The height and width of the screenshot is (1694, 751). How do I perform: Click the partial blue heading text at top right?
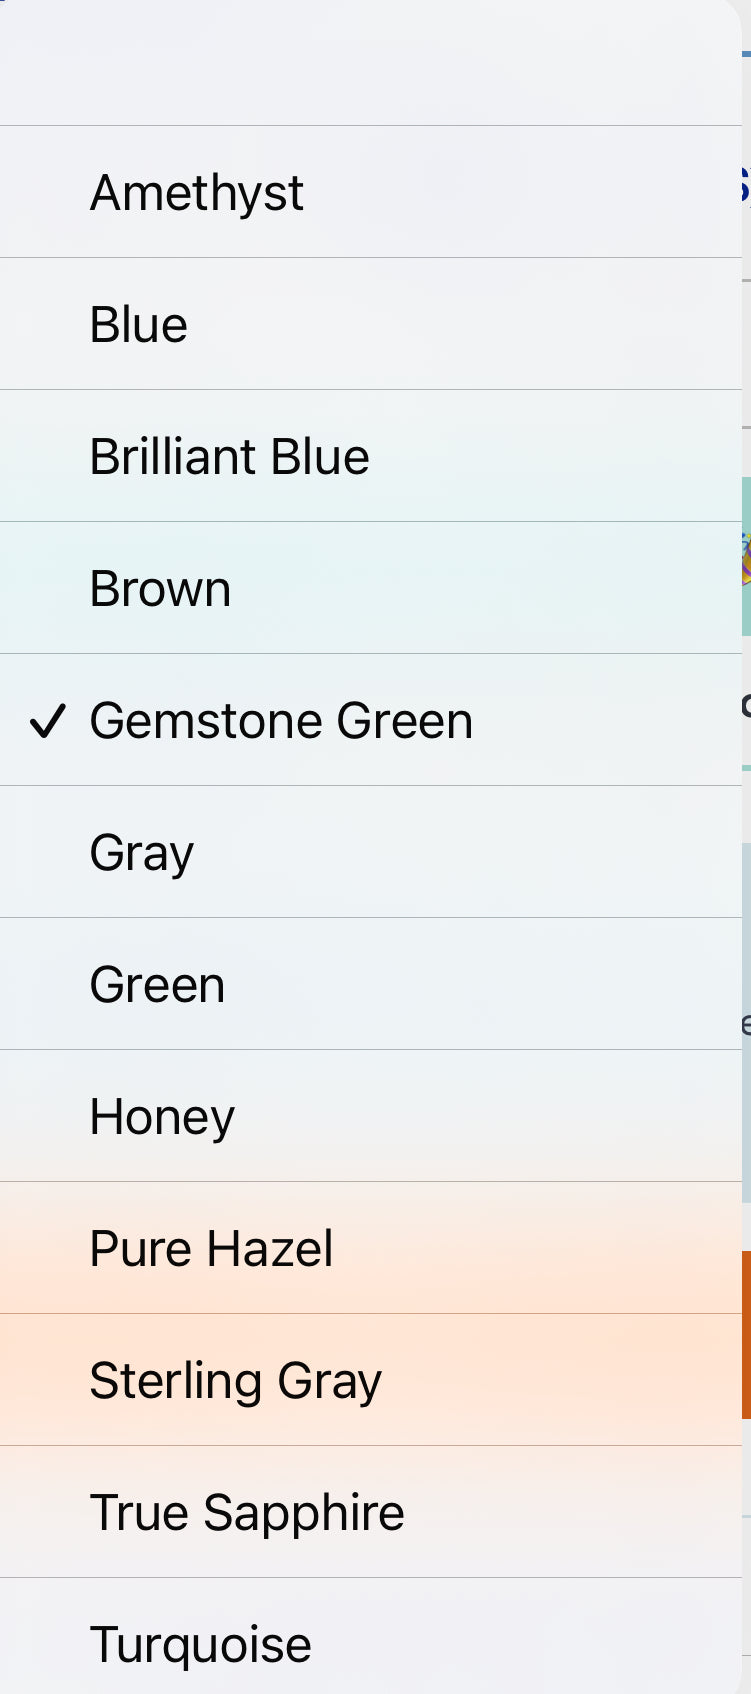[x=745, y=185]
